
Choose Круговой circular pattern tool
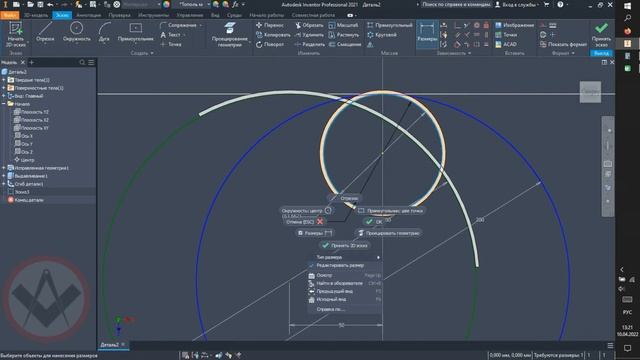click(382, 35)
